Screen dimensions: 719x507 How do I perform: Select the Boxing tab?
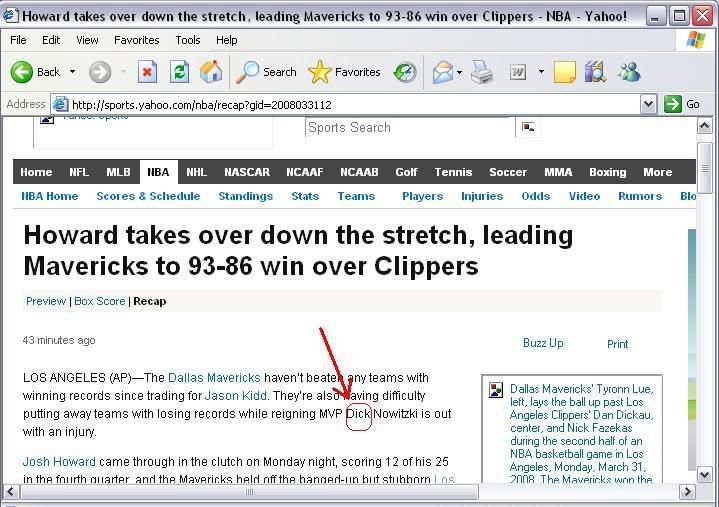click(x=608, y=172)
